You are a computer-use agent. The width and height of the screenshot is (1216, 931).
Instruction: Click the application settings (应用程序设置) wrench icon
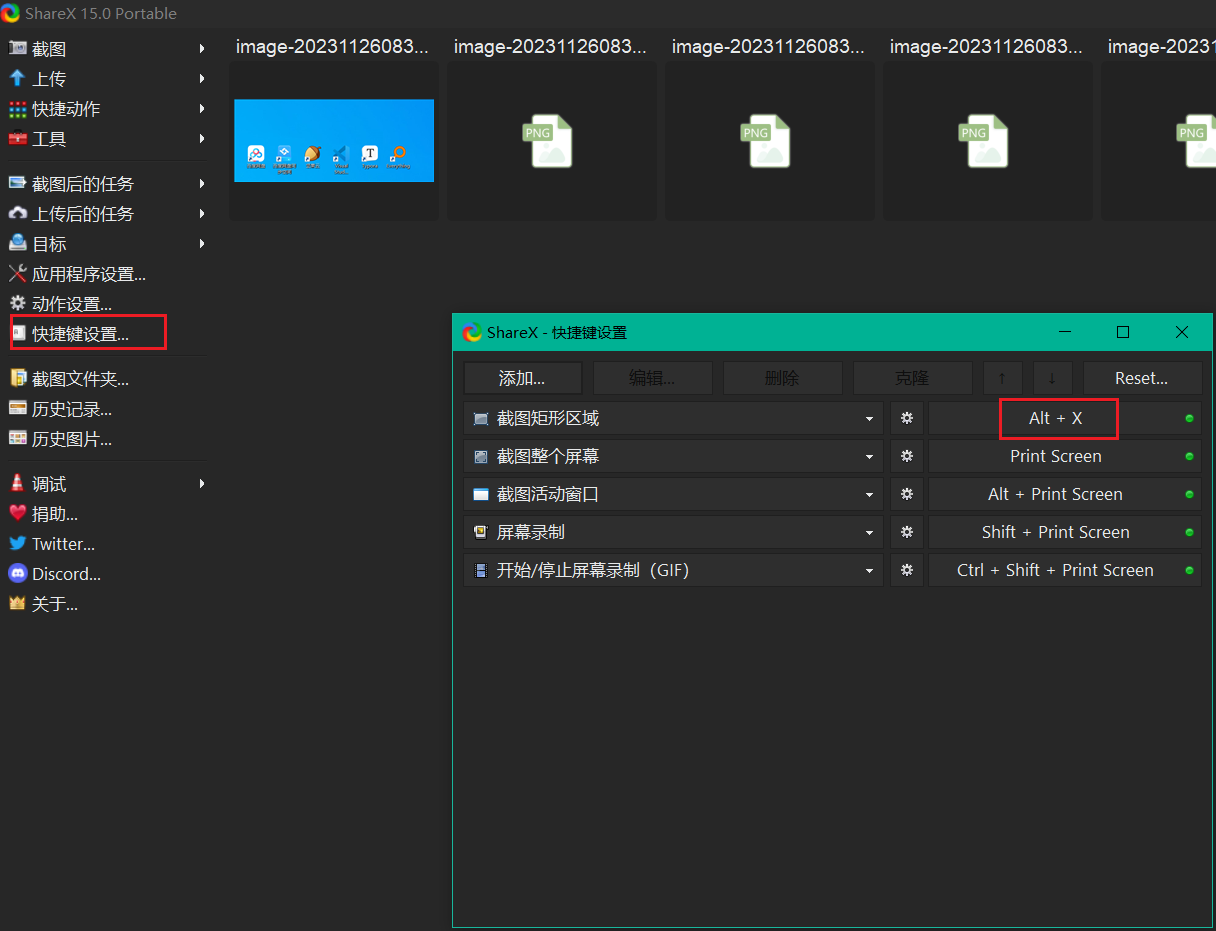tap(17, 273)
